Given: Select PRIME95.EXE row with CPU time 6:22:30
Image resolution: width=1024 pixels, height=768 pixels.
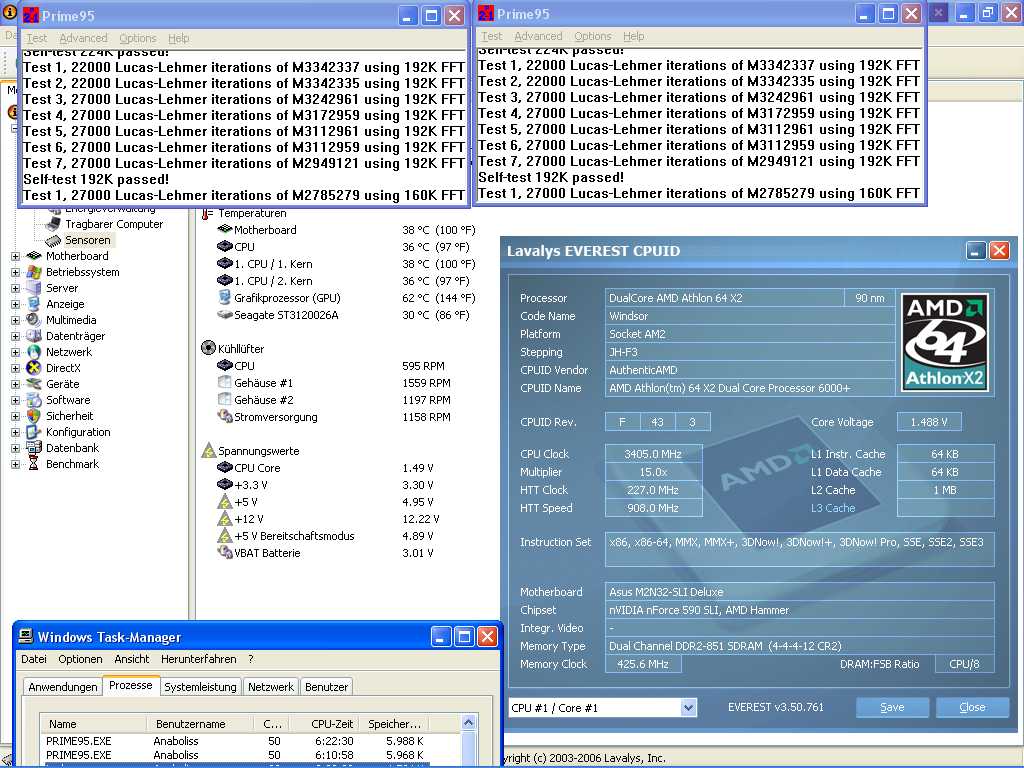Looking at the screenshot, I should coord(235,741).
